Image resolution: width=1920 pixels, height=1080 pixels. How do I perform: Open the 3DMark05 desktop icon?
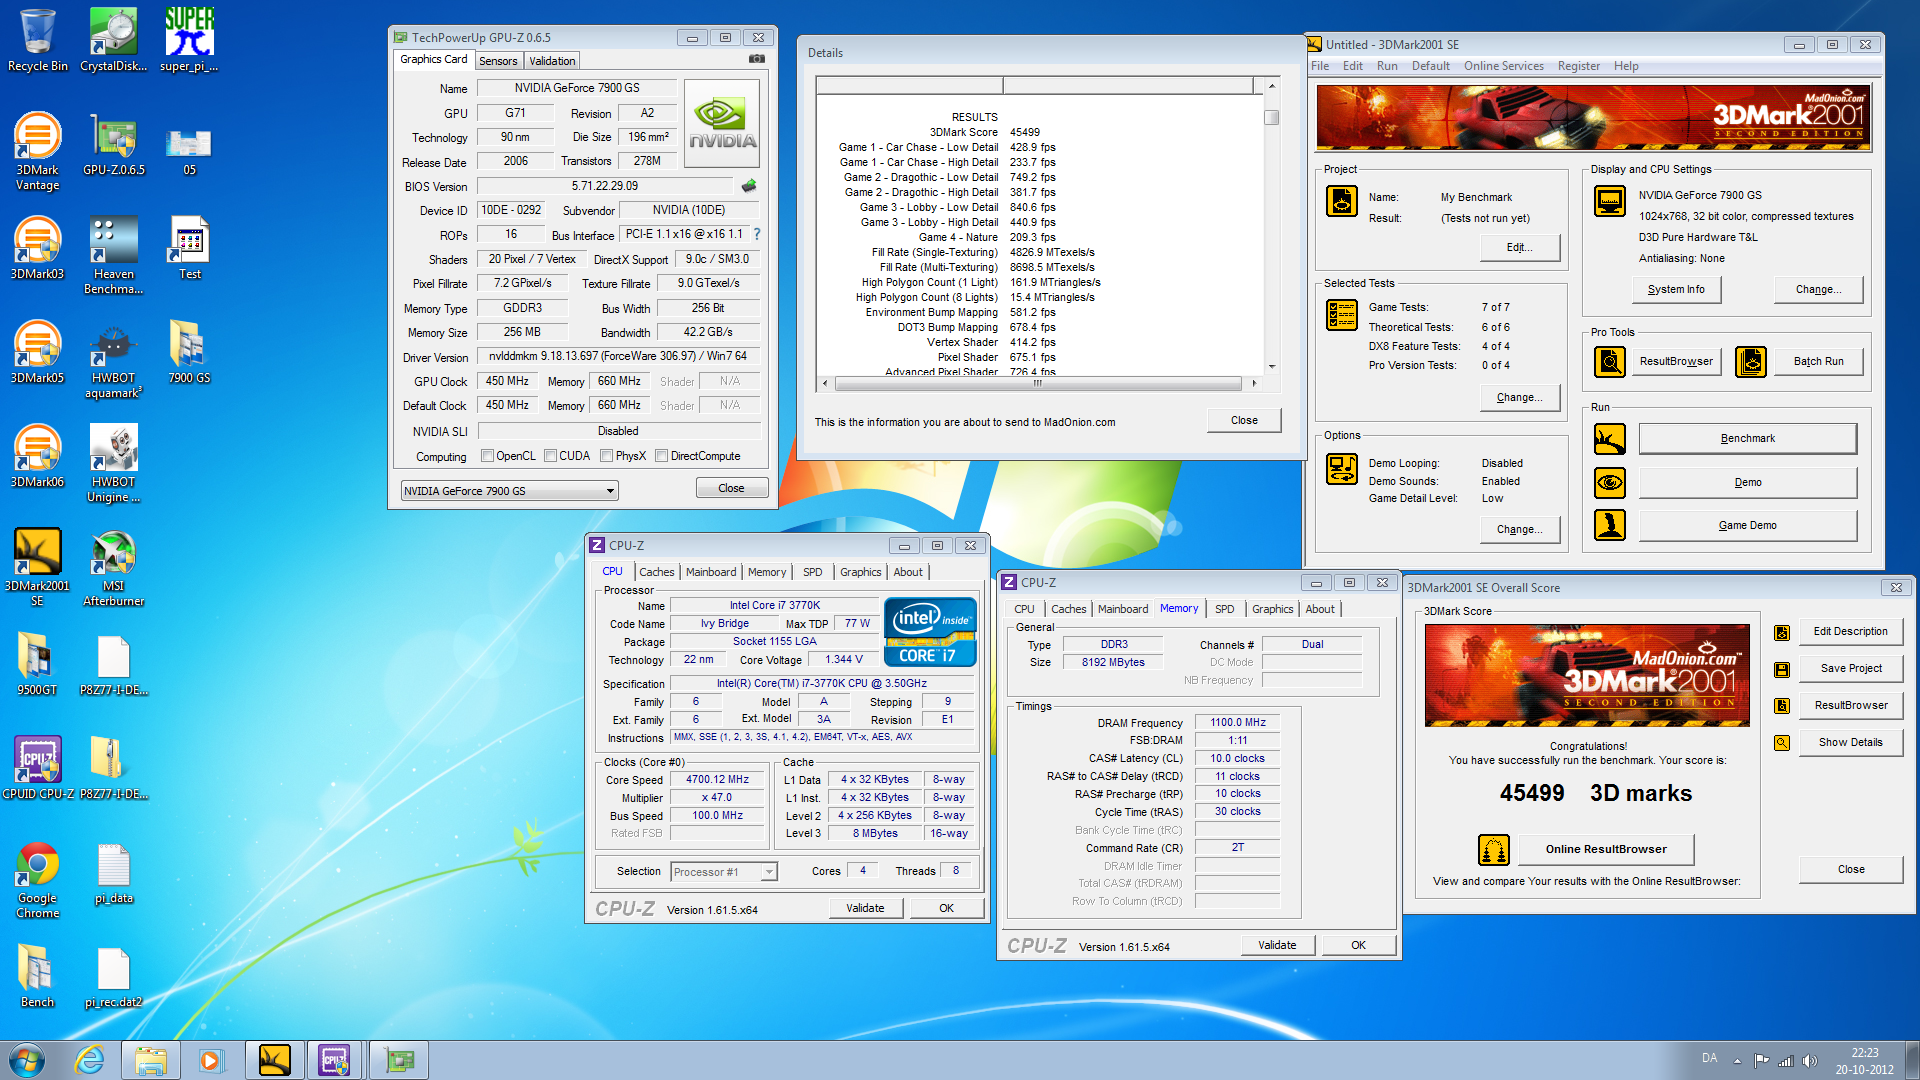click(37, 352)
